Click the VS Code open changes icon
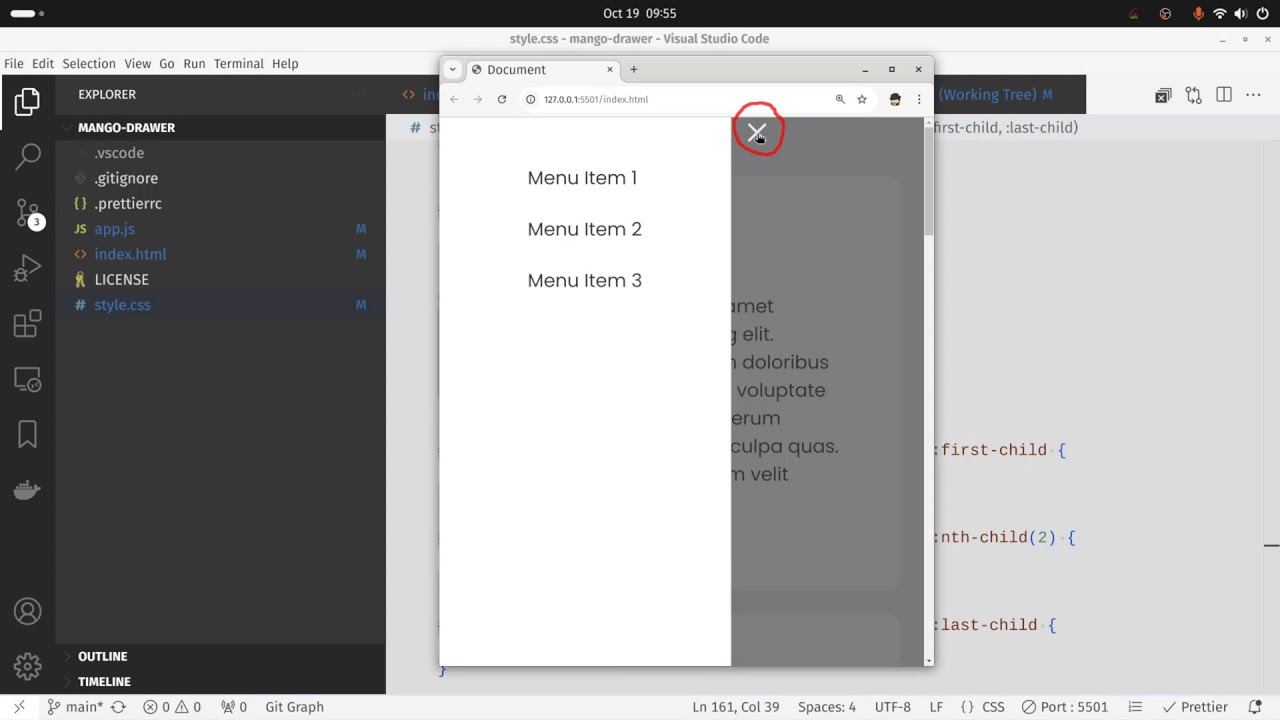 pyautogui.click(x=1162, y=95)
